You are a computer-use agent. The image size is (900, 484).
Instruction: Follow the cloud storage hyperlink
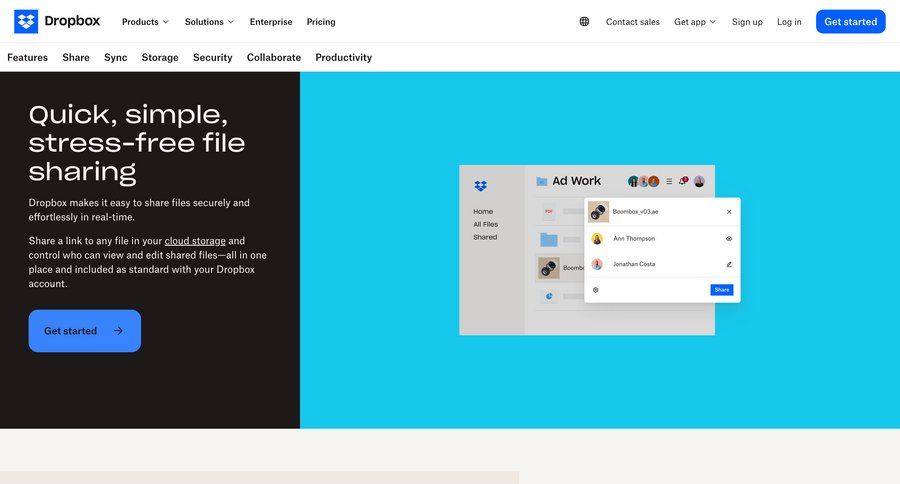195,241
